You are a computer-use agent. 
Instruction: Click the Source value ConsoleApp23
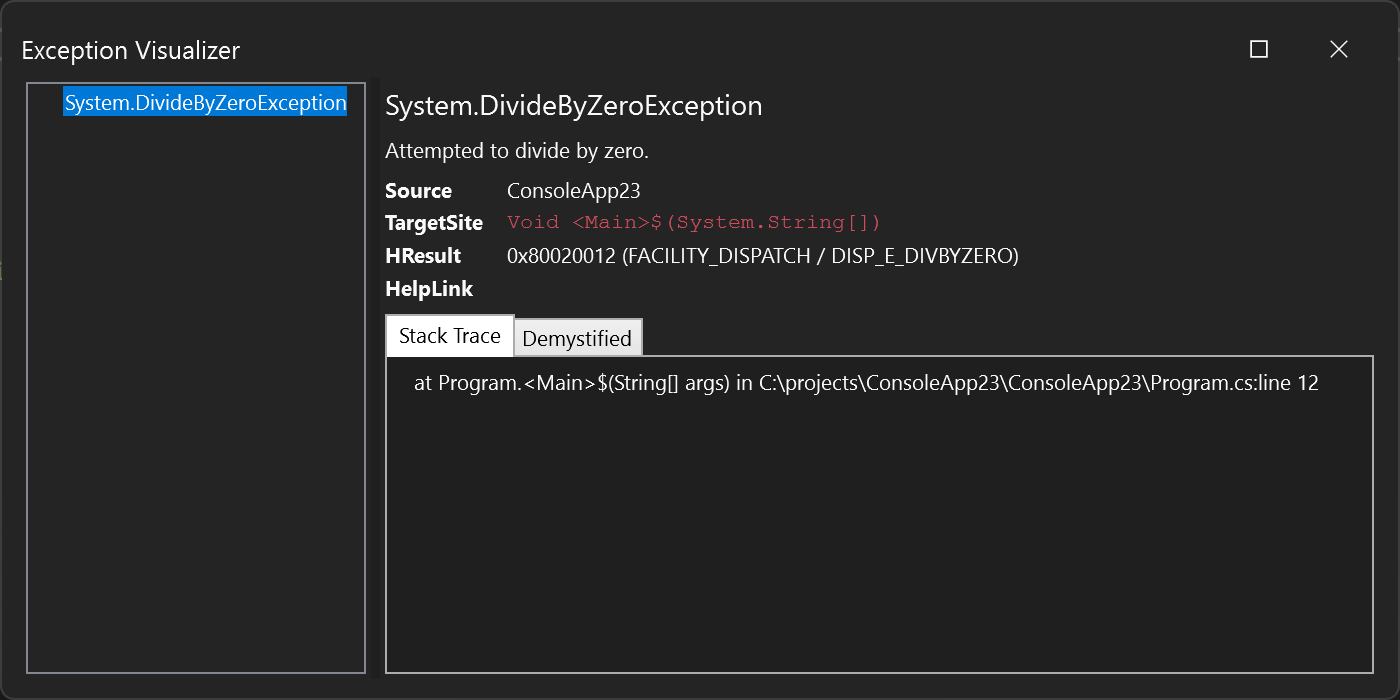click(x=573, y=190)
